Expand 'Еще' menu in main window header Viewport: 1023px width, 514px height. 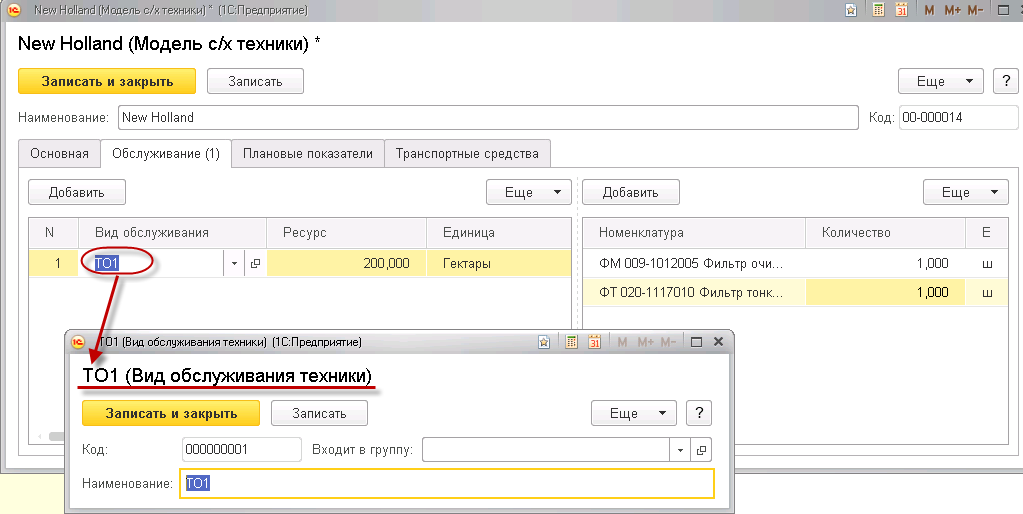[940, 82]
